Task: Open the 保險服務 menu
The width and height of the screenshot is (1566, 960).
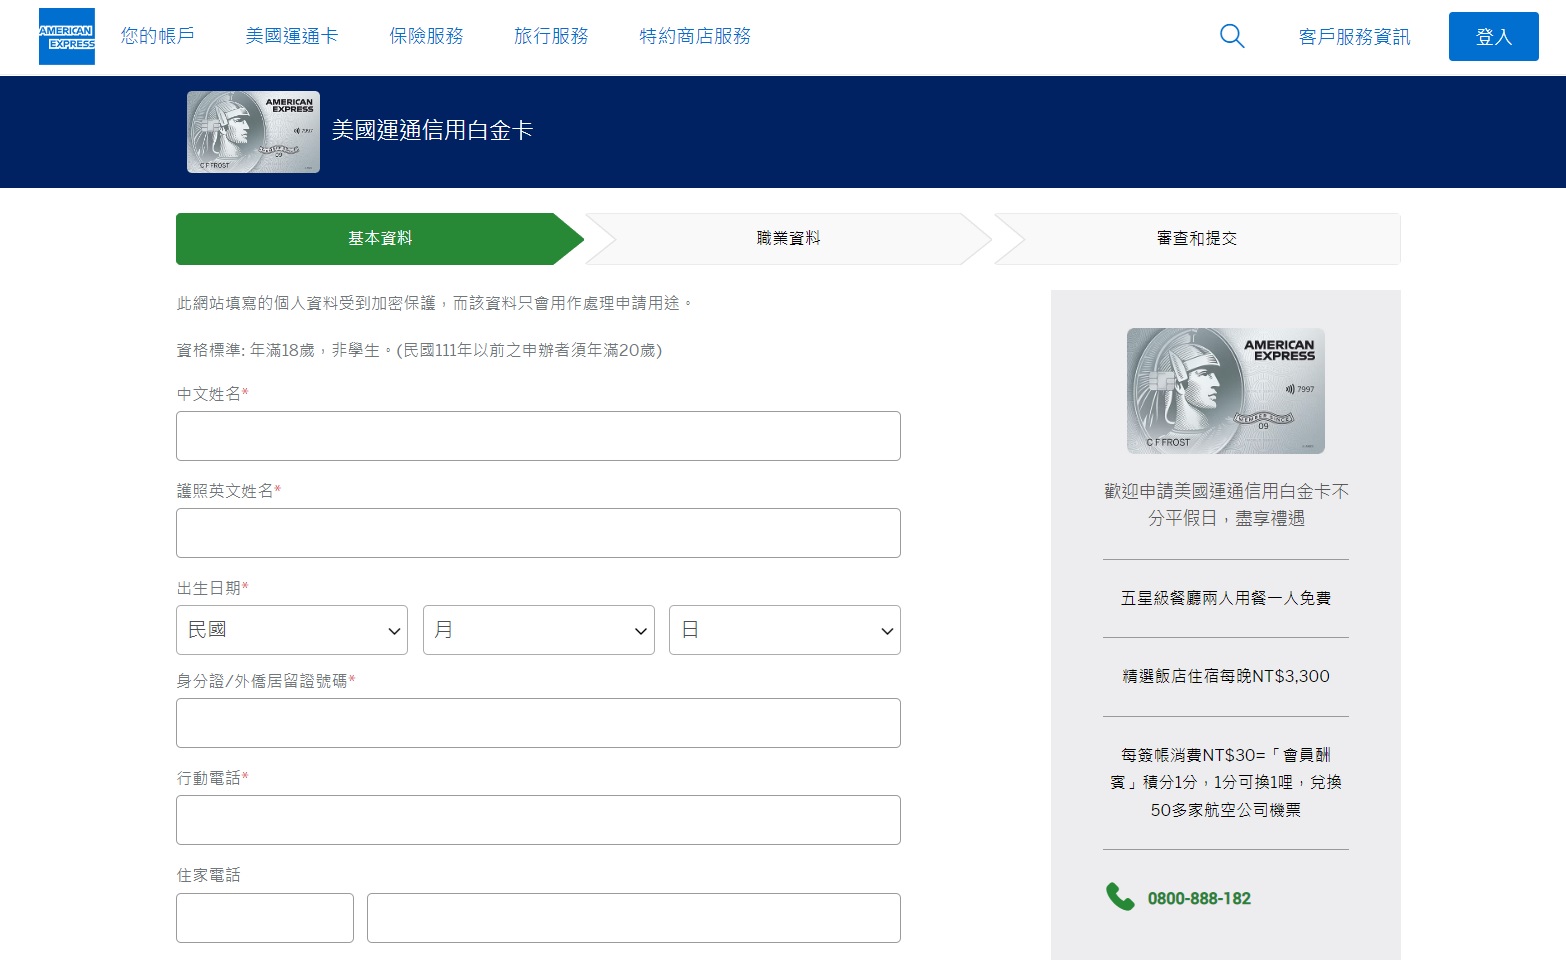Action: click(x=426, y=37)
